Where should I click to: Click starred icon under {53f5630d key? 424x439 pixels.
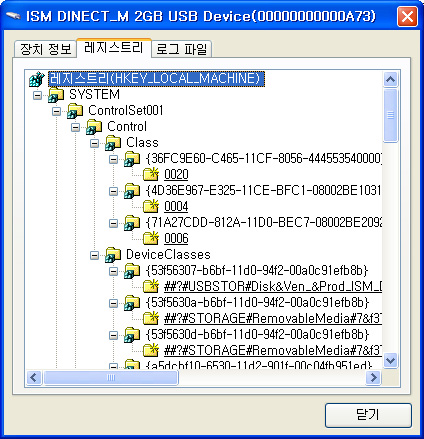pyautogui.click(x=151, y=350)
